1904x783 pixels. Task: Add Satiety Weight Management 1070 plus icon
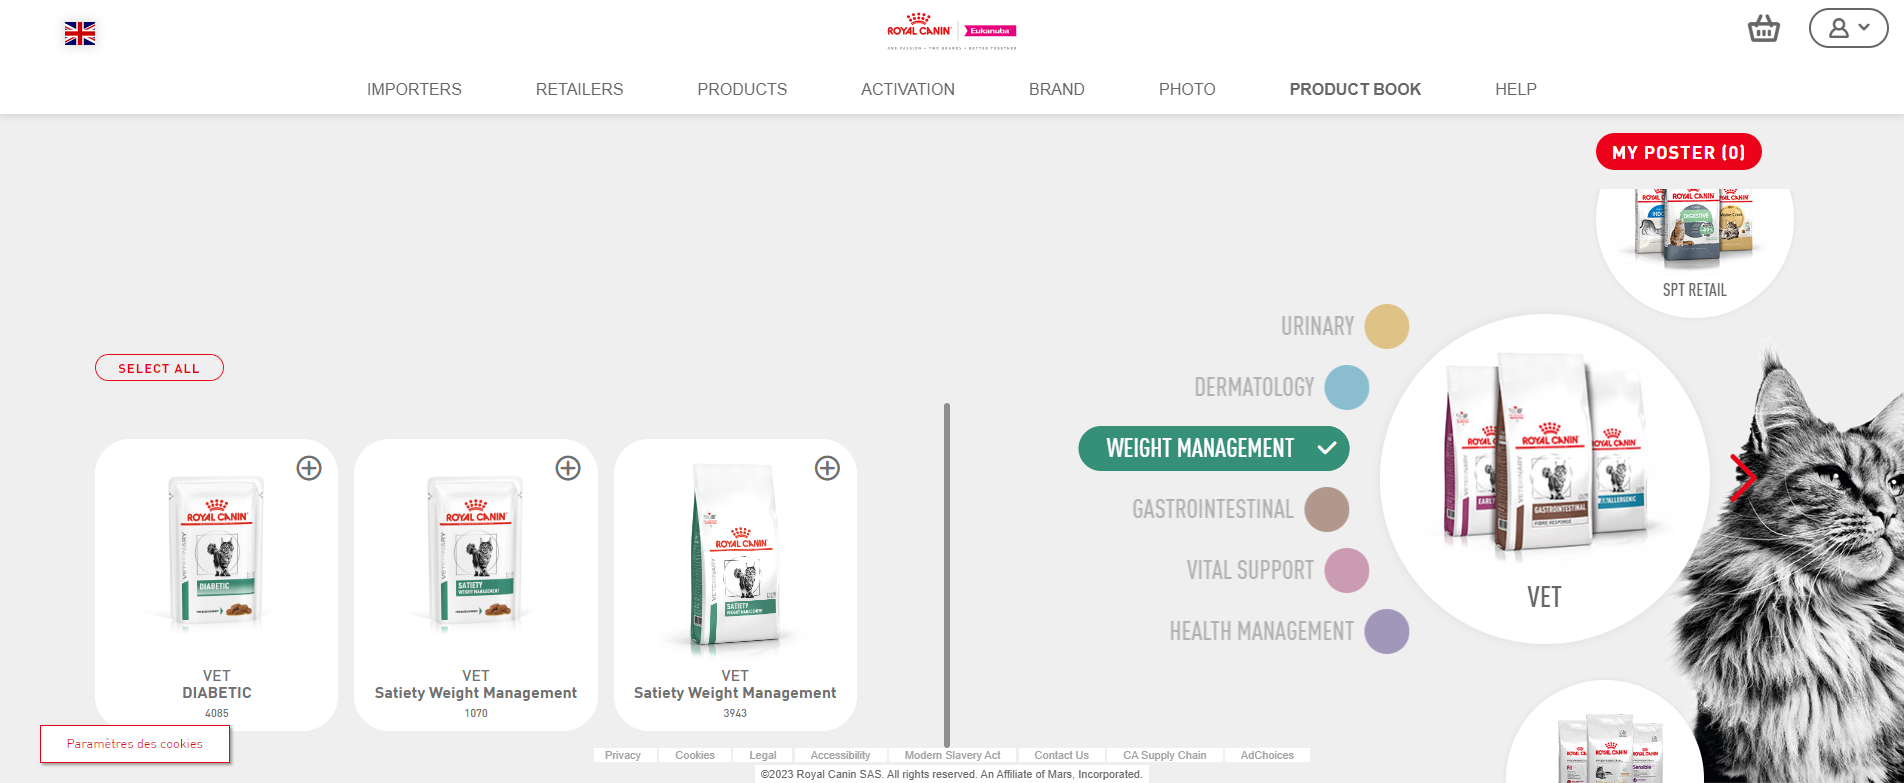(x=568, y=468)
